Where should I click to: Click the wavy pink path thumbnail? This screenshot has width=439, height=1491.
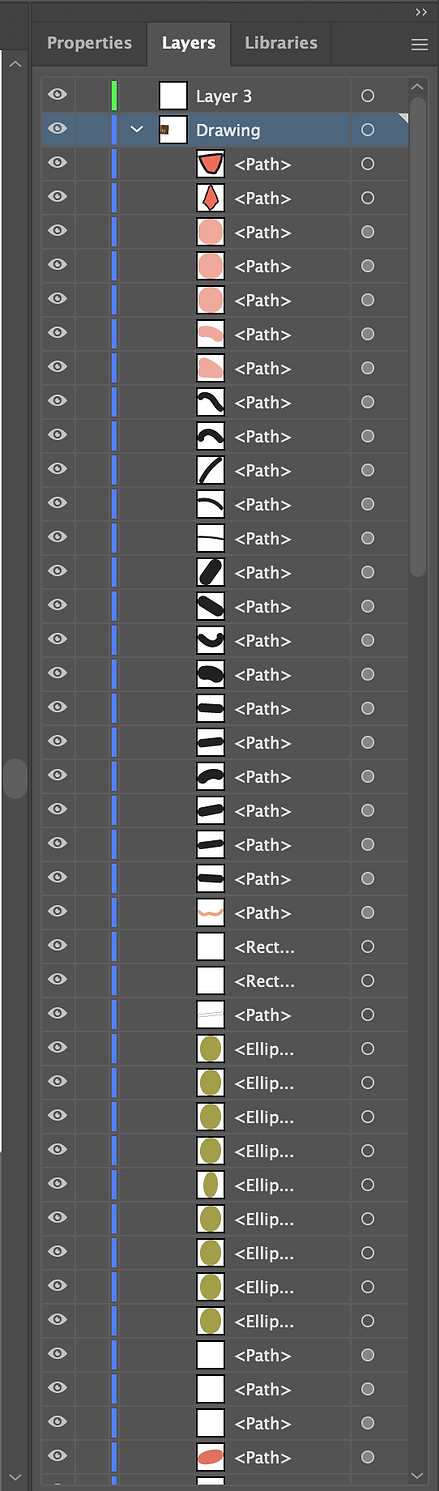tap(210, 913)
